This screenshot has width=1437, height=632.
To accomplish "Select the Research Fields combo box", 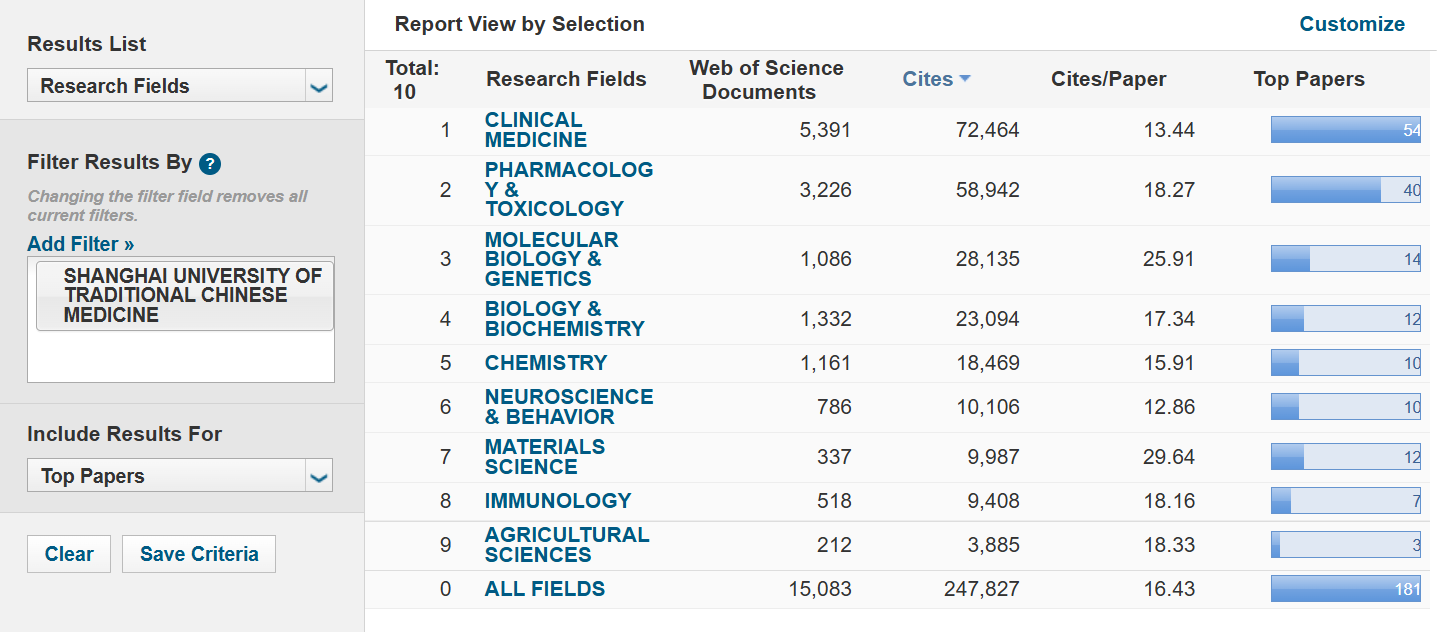I will click(180, 86).
